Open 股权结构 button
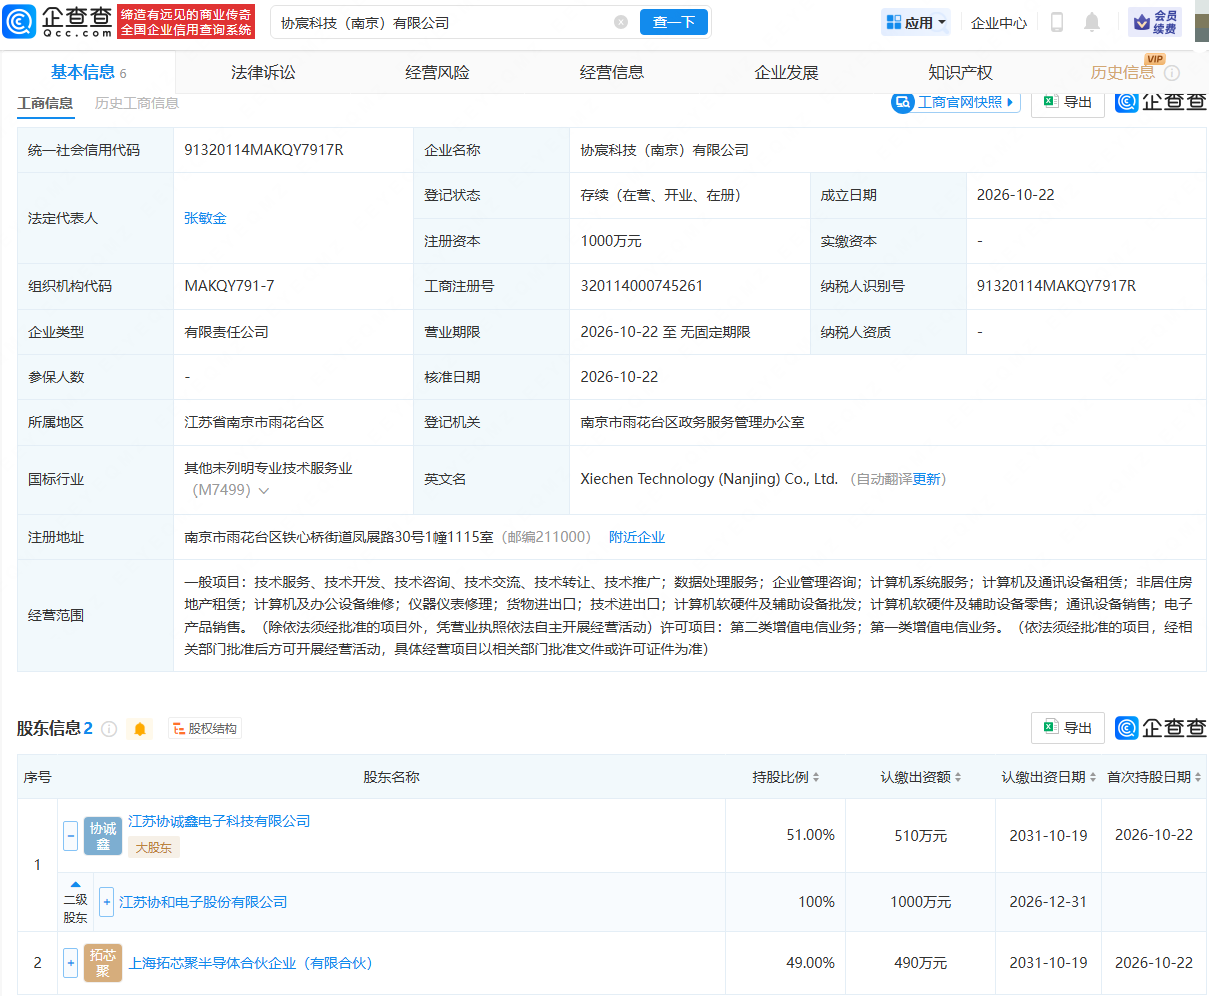Screen dimensions: 1209x996 click(205, 729)
